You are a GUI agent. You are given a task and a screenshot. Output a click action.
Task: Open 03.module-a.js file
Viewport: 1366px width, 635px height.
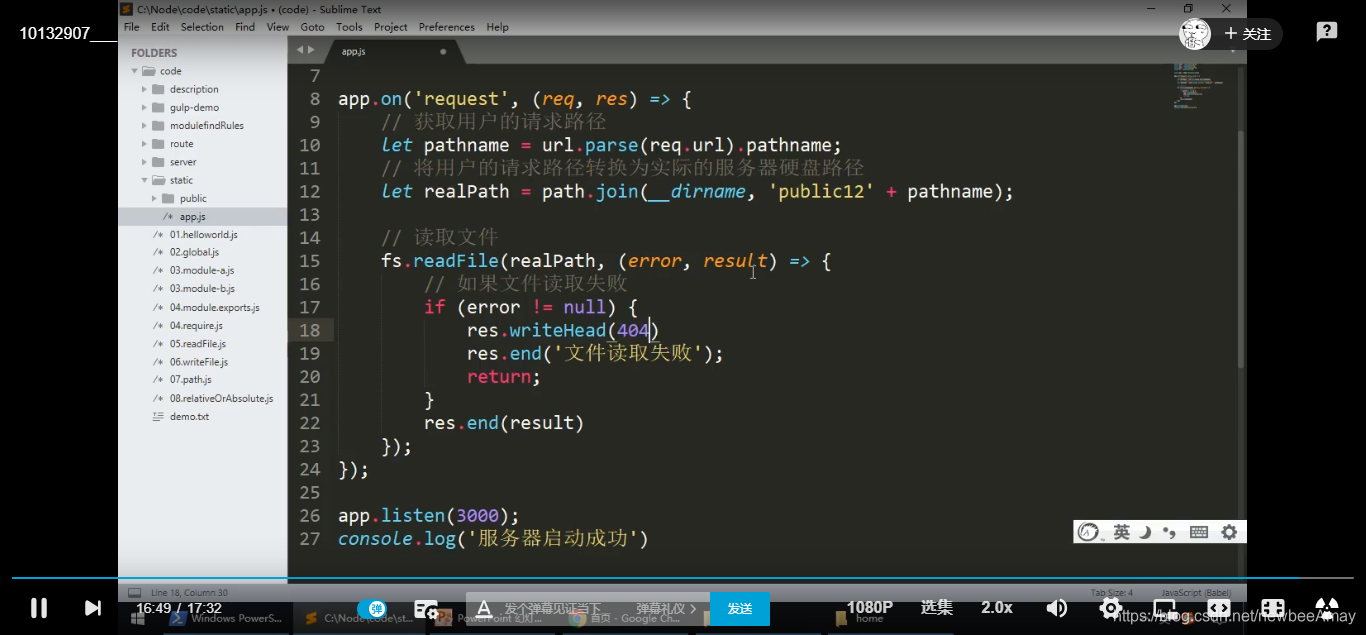click(202, 270)
